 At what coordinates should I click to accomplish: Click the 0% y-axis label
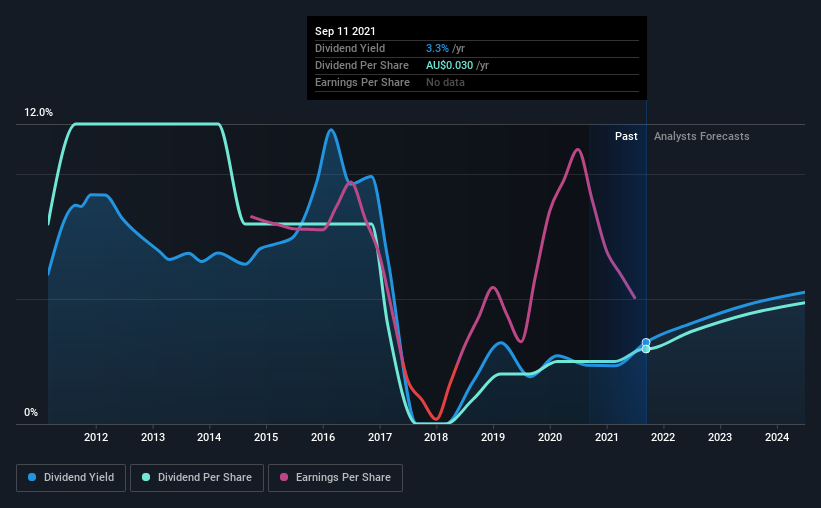31,413
